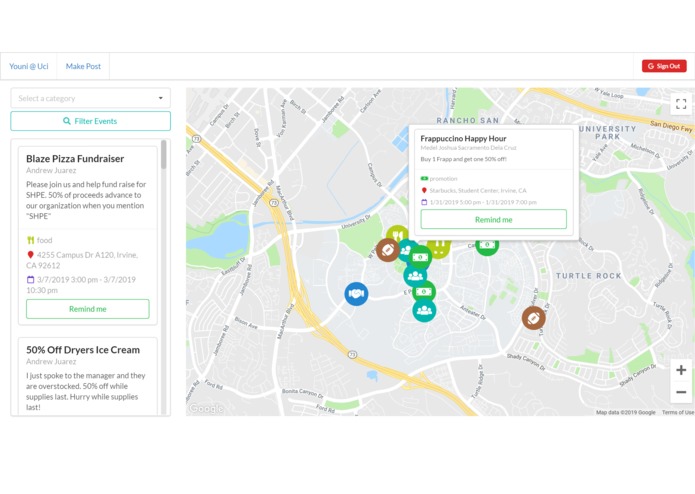This screenshot has height=494, width=695.
Task: Click the Map data ©2019 Google text
Action: coord(625,412)
